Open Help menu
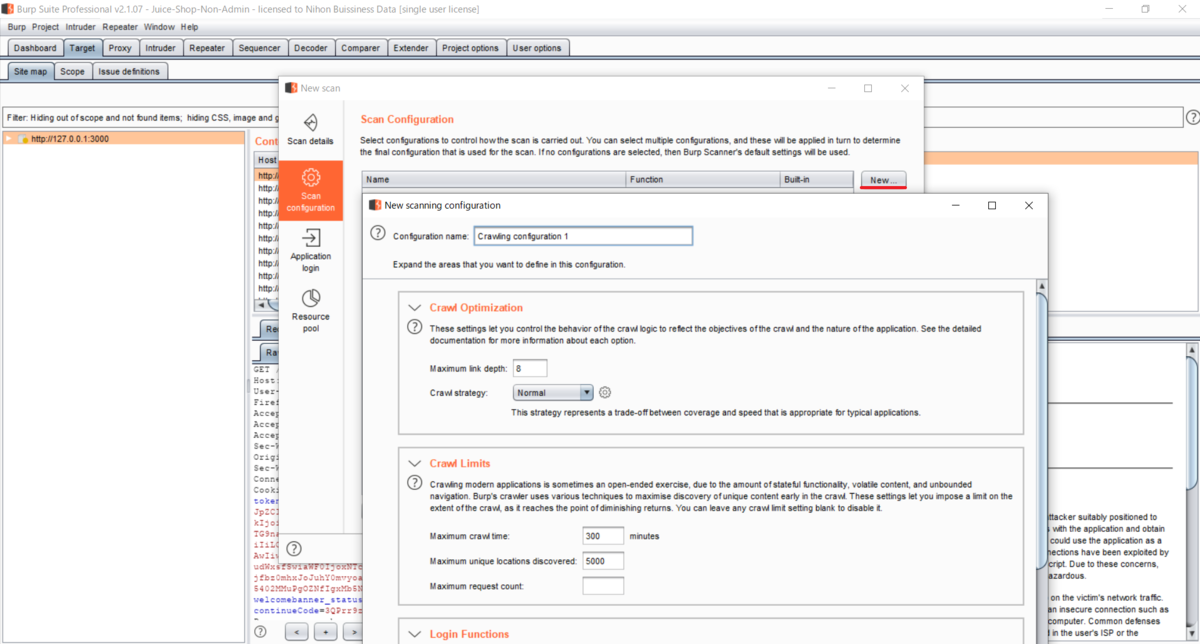 coord(189,27)
